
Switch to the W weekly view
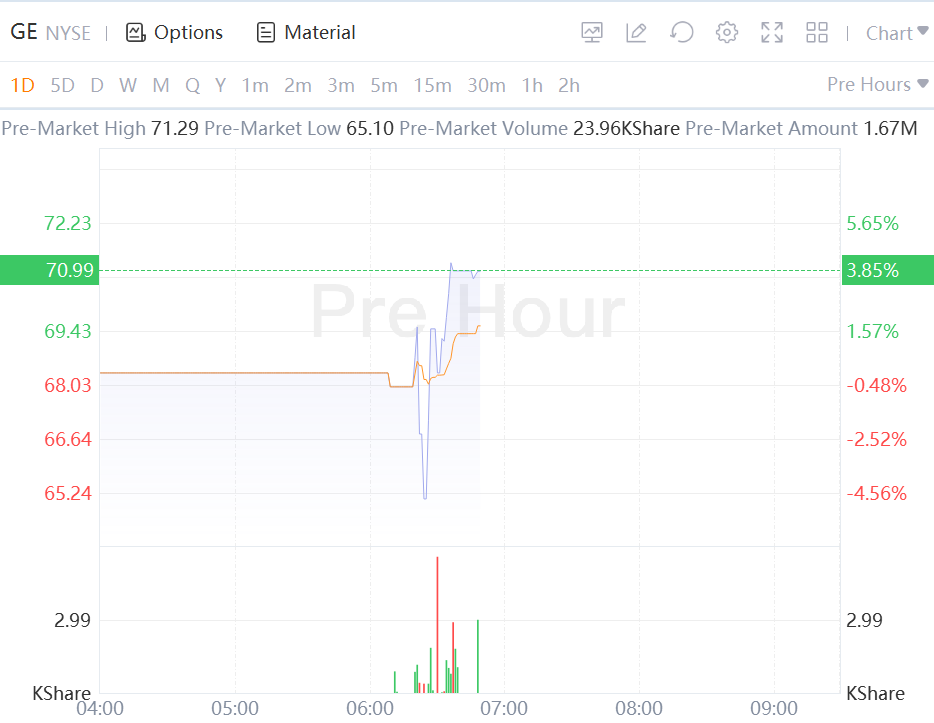coord(128,86)
